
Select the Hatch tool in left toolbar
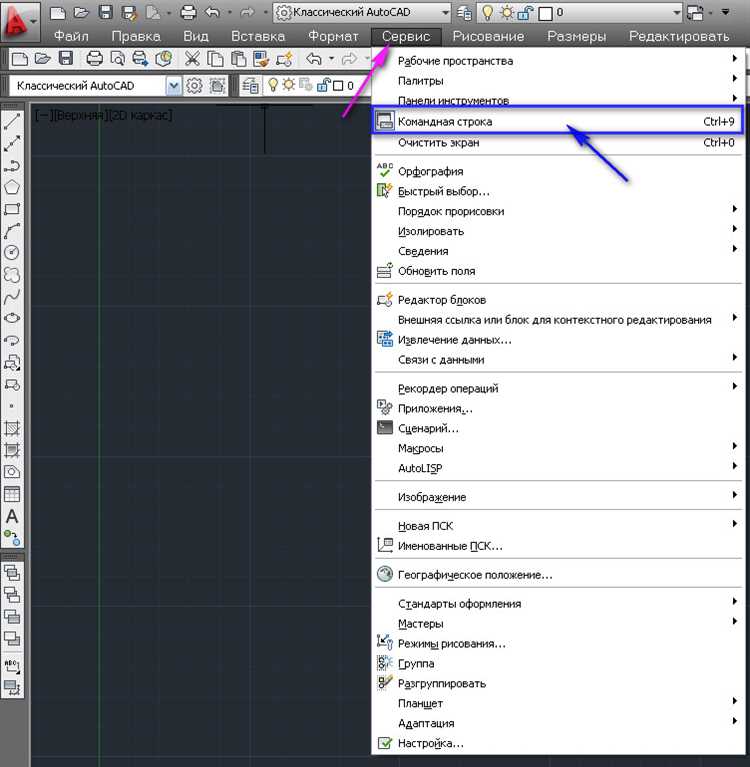coord(12,429)
